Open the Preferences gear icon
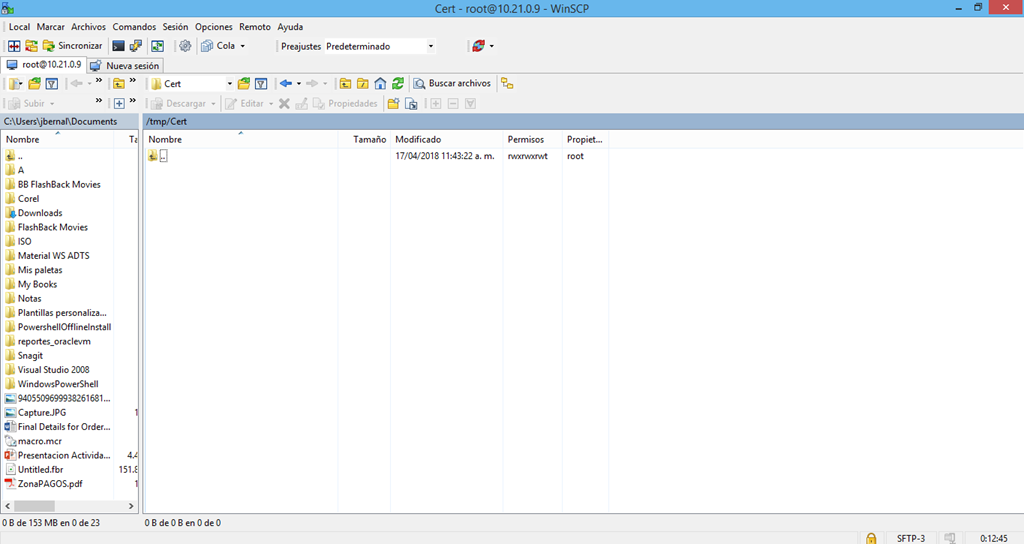This screenshot has width=1024, height=544. tap(185, 46)
